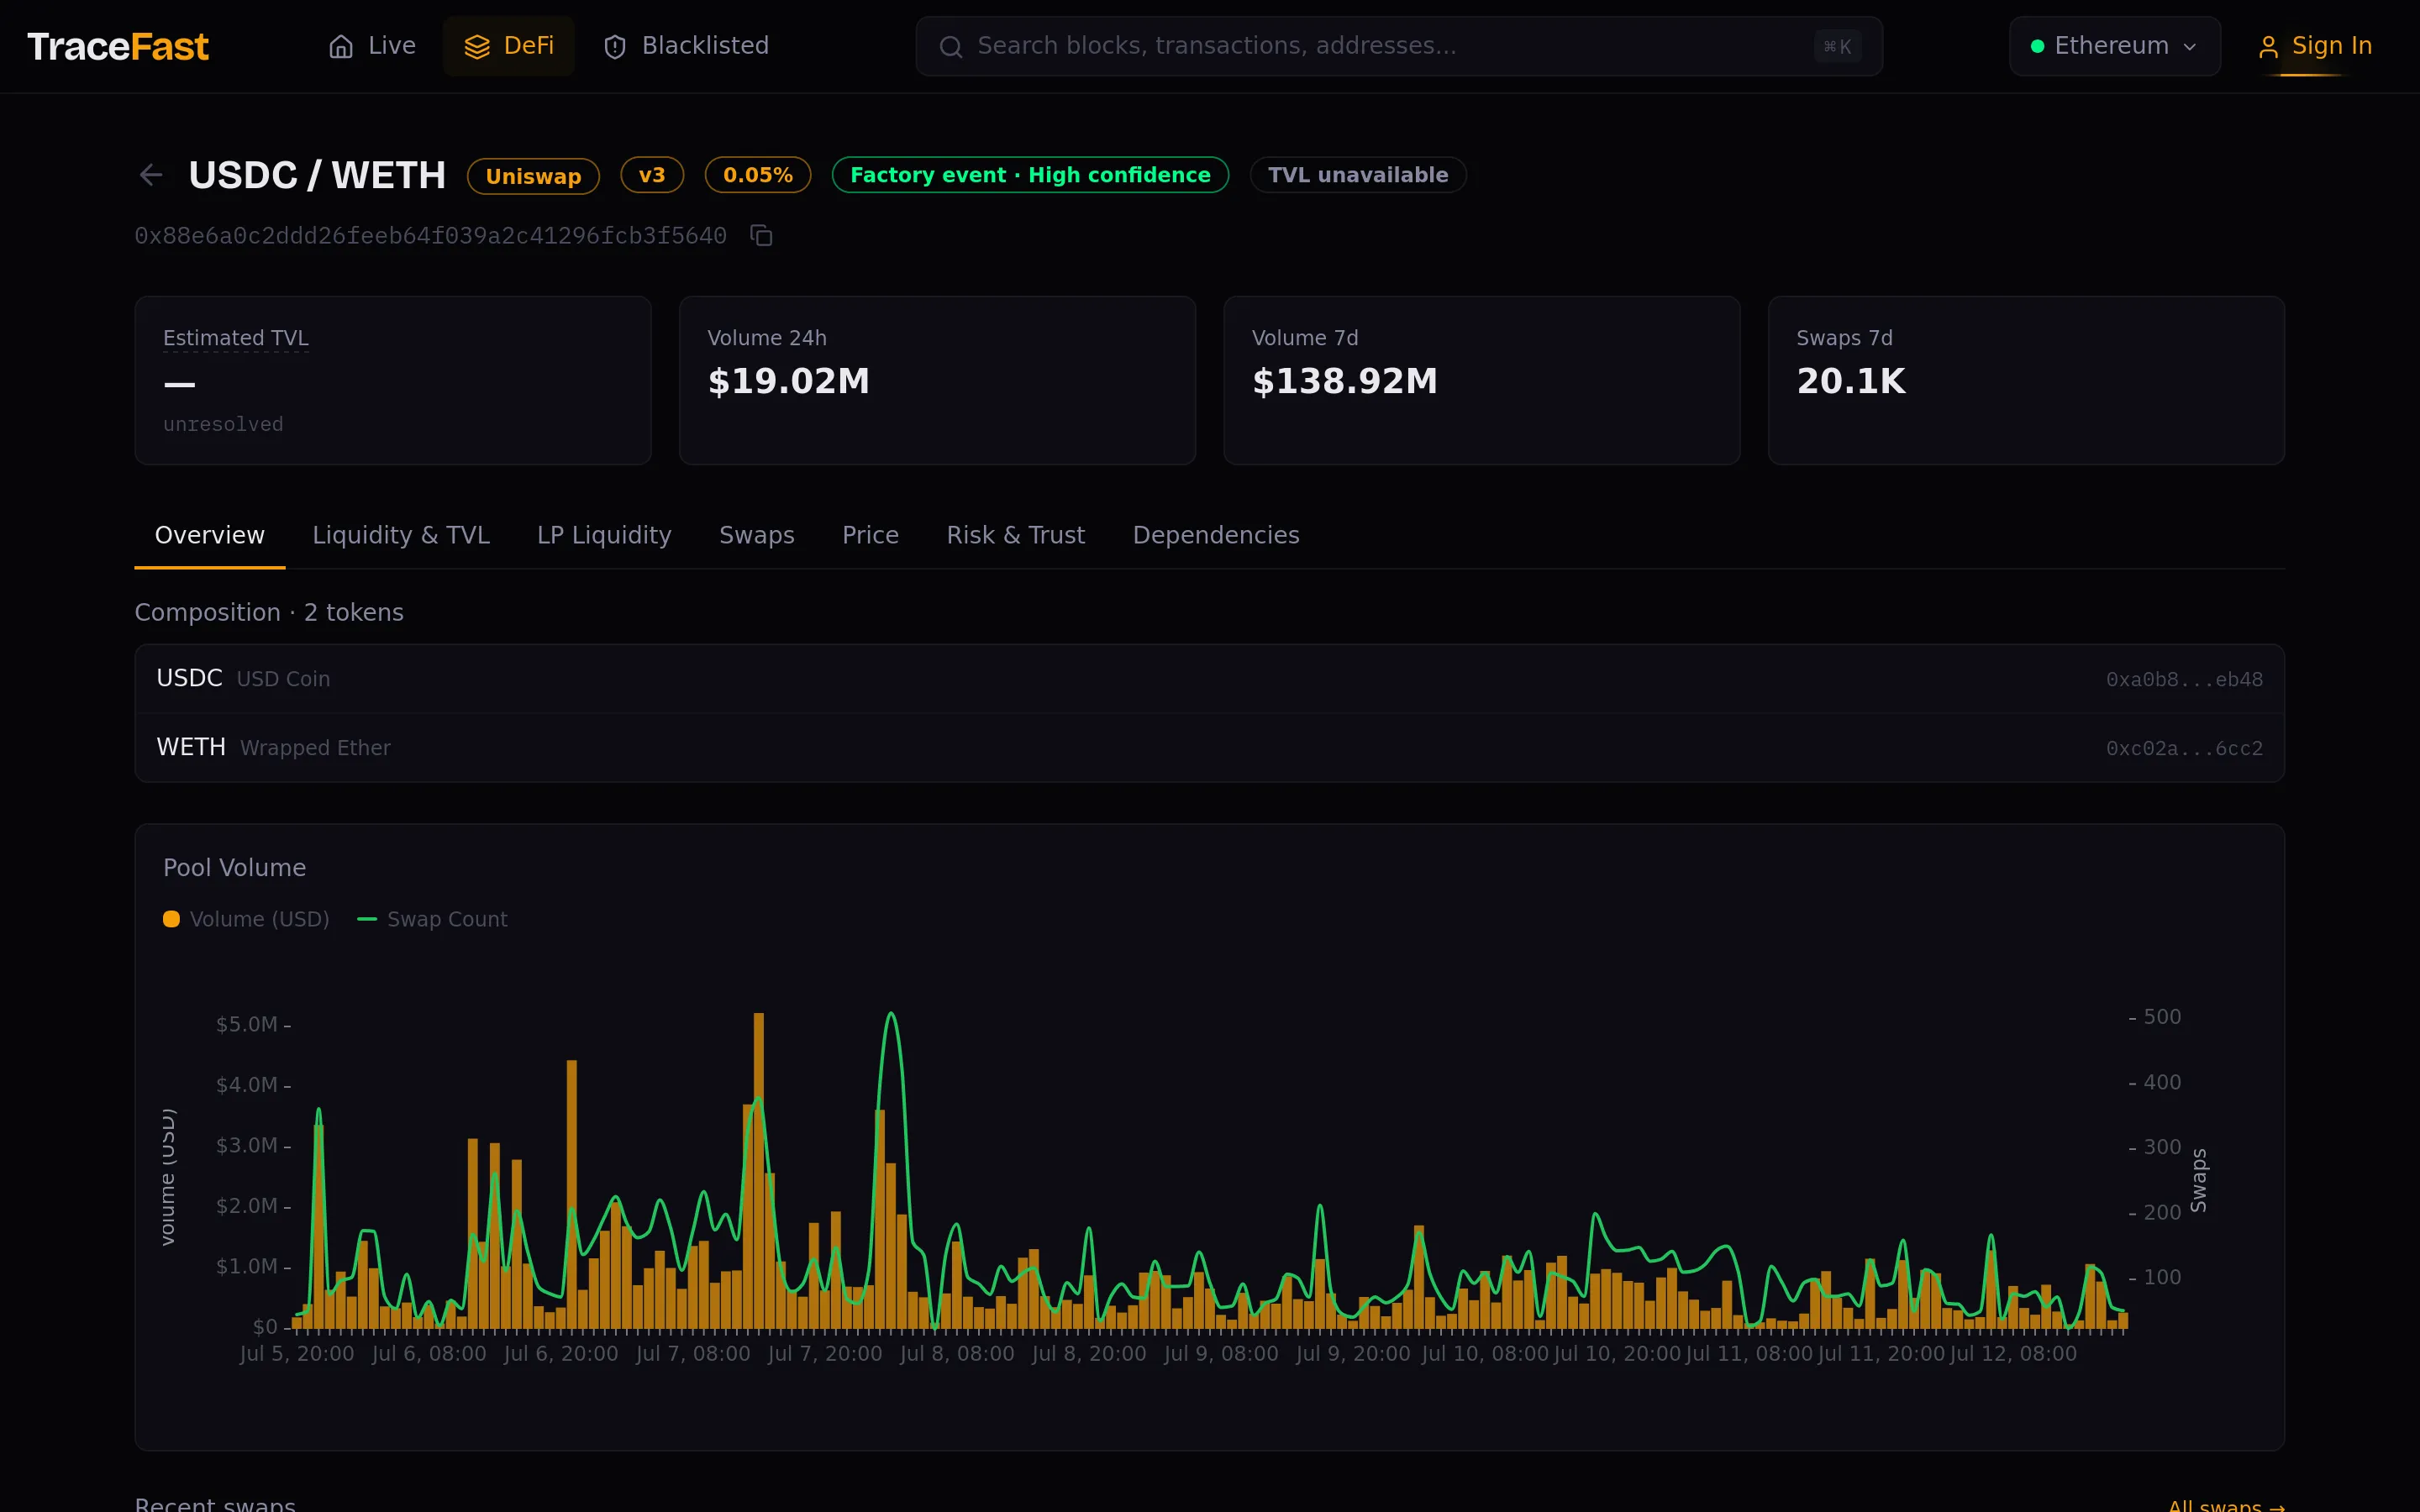Click the green Swap Count legend line
This screenshot has width=2420, height=1512.
point(367,919)
